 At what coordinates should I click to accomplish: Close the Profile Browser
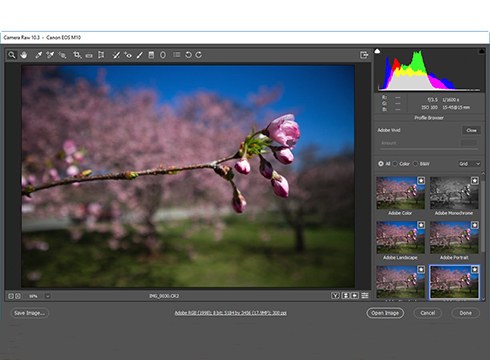click(x=471, y=130)
